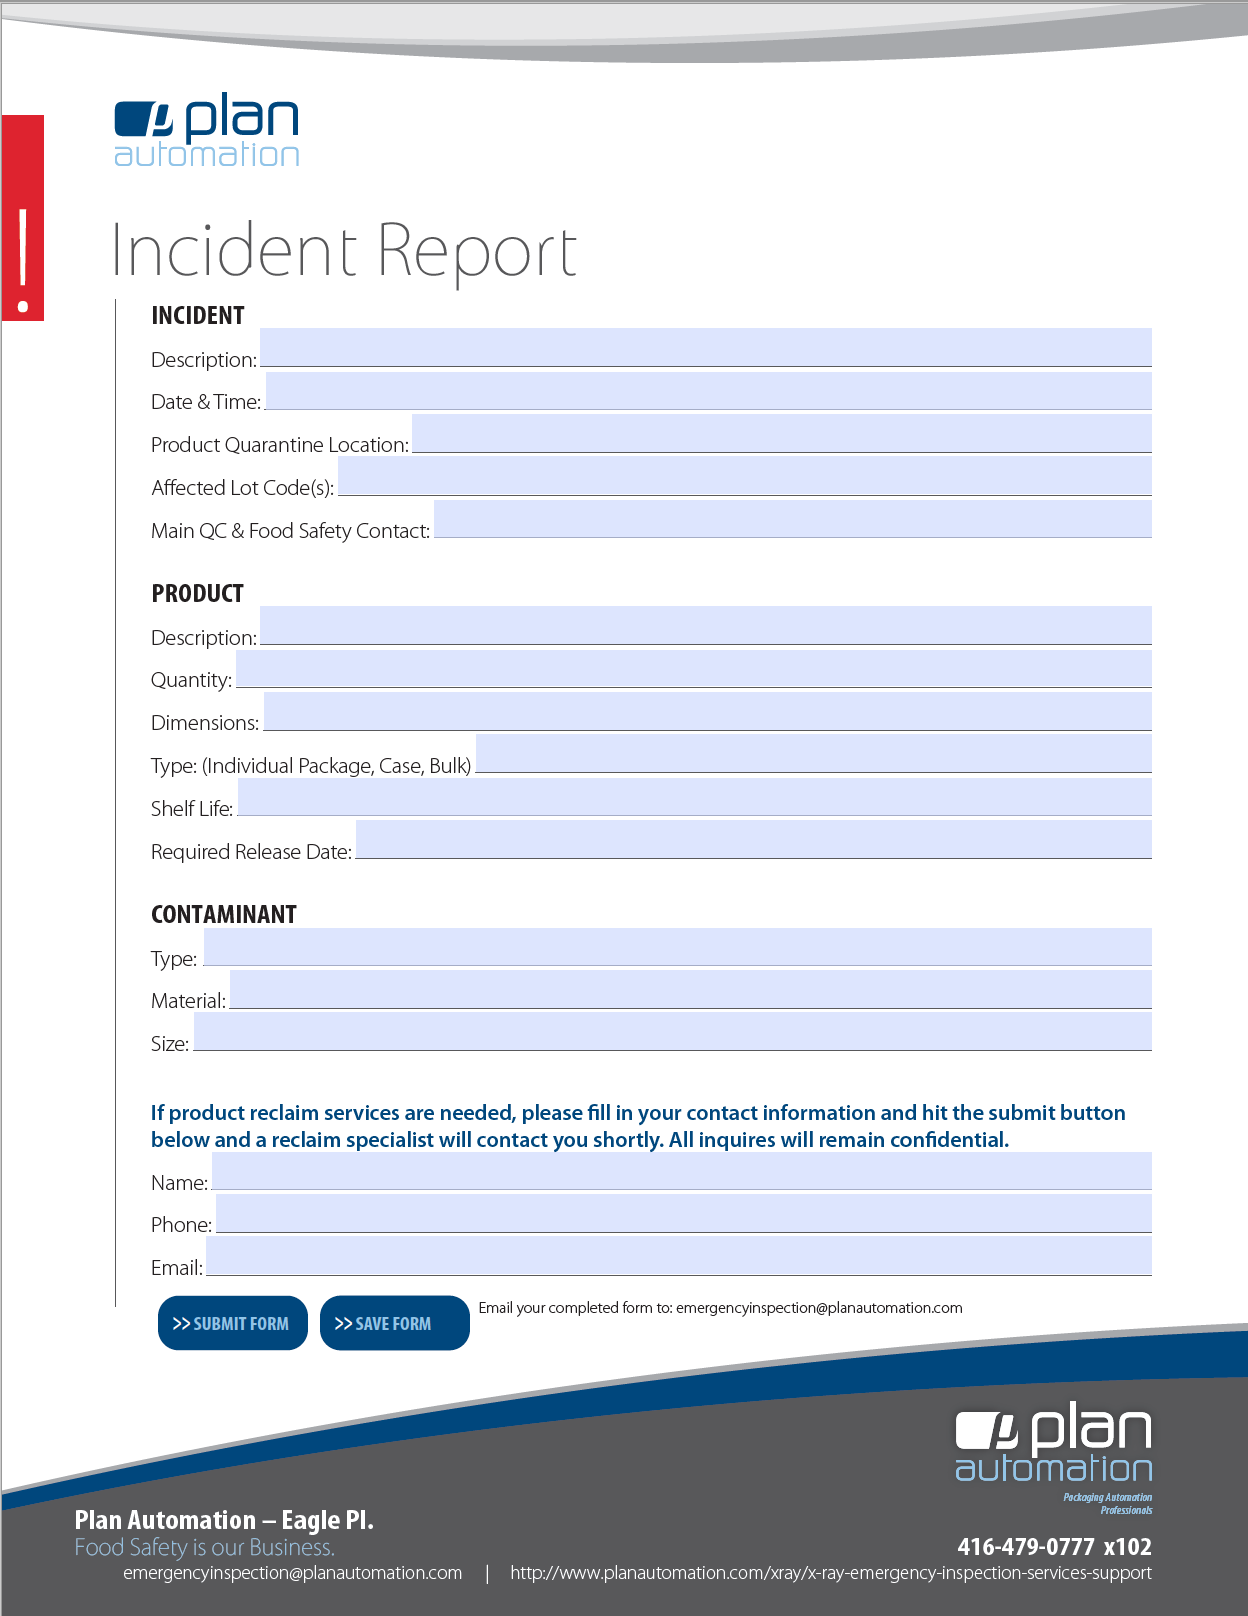Click the CONTAMINANT section heading
The image size is (1248, 1616).
[224, 915]
